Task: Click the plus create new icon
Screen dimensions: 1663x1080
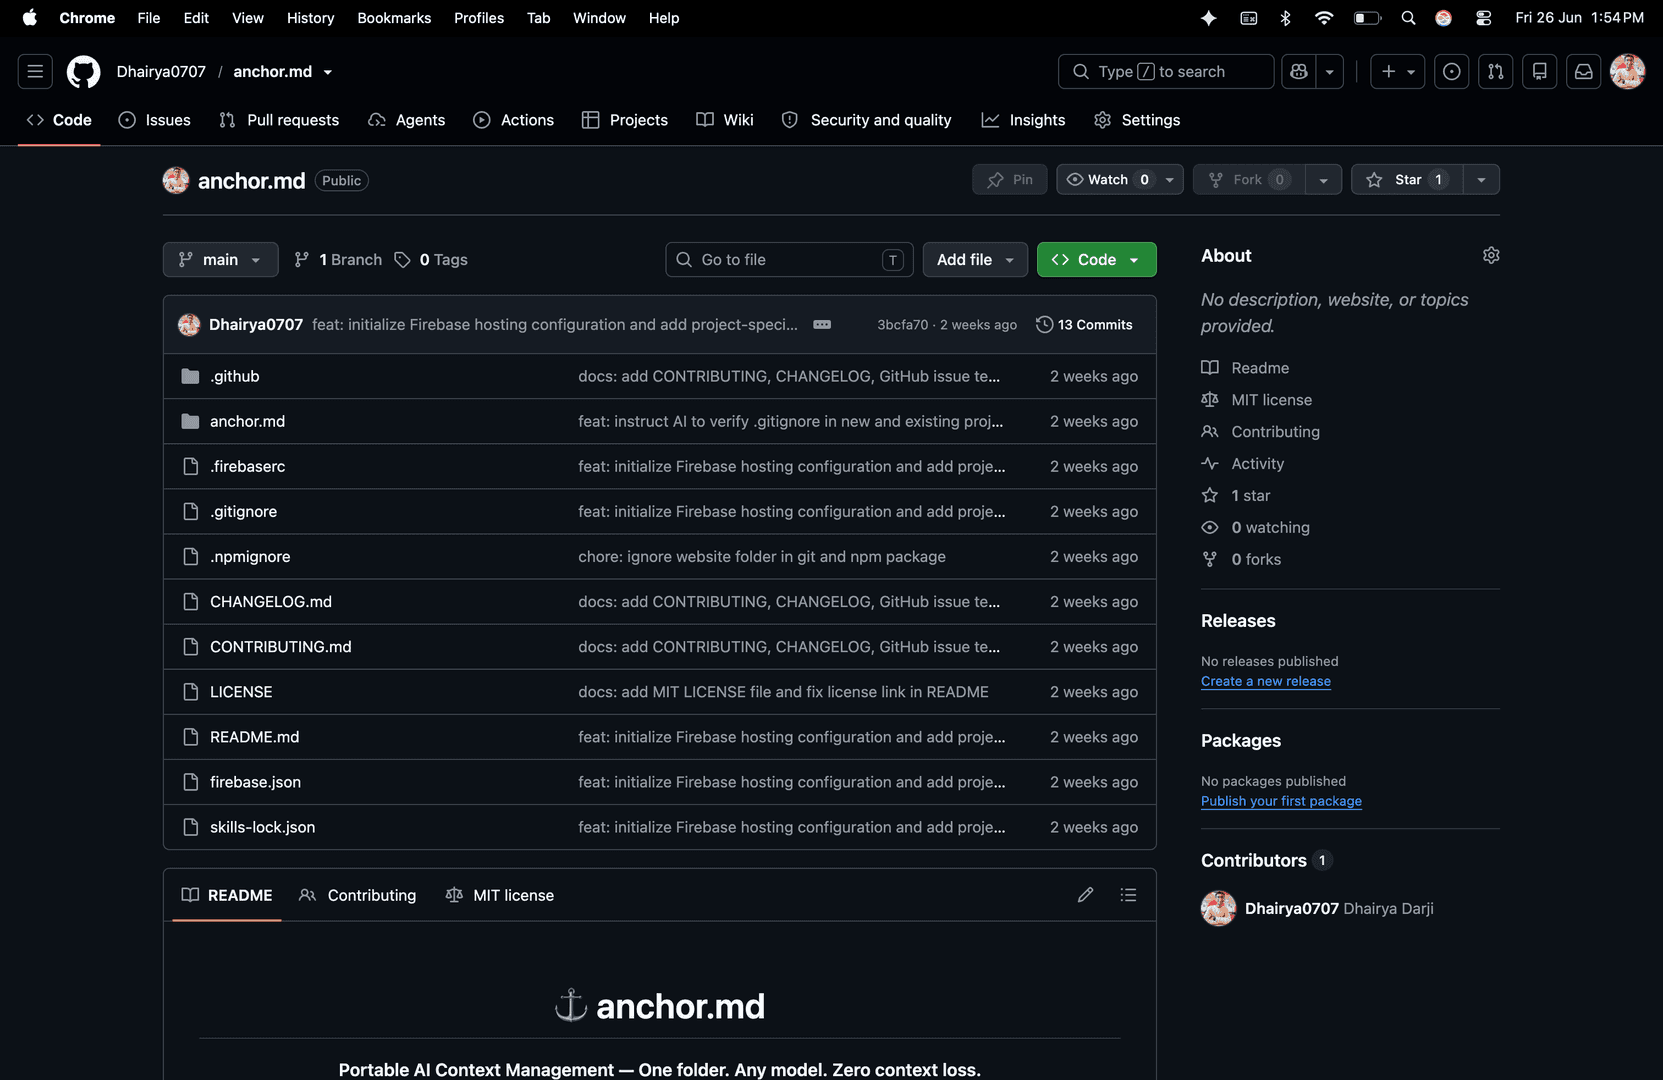Action: (x=1398, y=72)
